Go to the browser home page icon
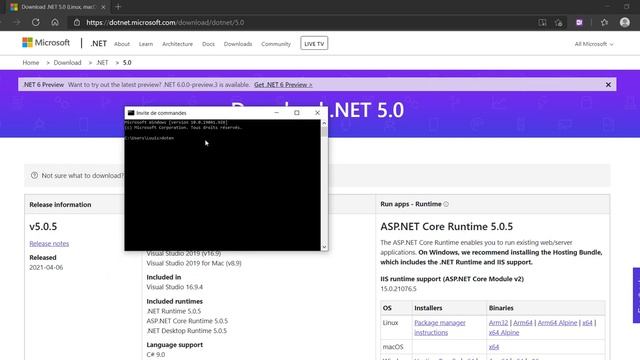This screenshot has height=360, width=640. coord(55,22)
